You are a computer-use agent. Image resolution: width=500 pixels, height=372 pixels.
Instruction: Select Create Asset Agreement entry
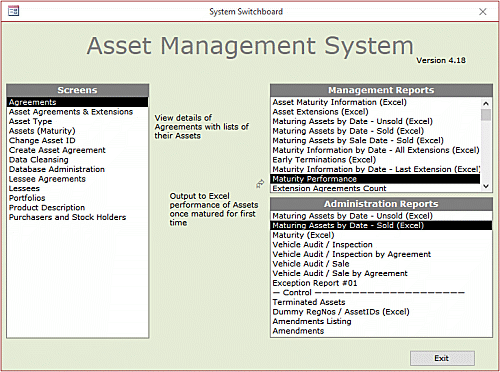[77, 150]
